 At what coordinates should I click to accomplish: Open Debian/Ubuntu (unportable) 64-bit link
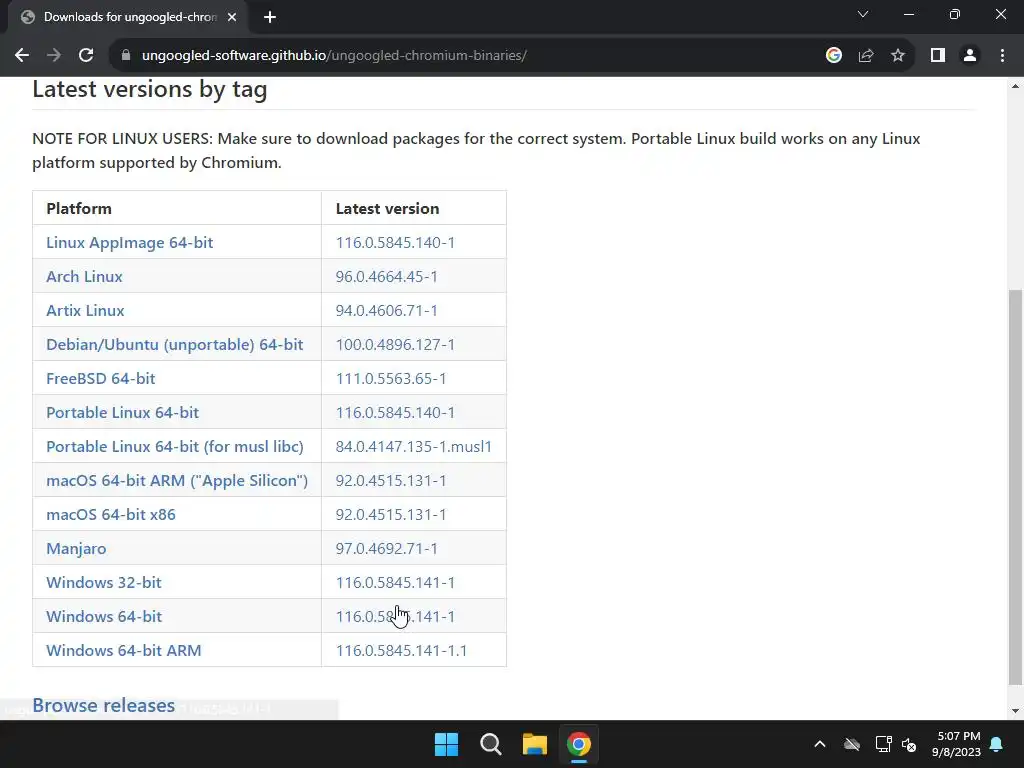click(x=174, y=344)
